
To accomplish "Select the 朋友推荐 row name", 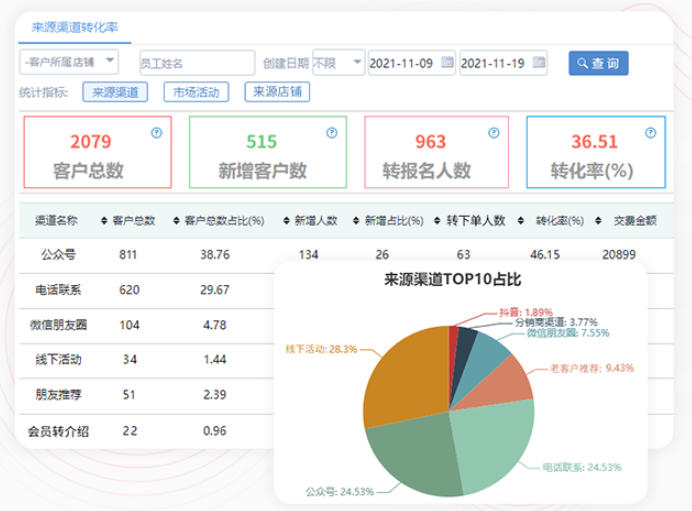I will 58,394.
